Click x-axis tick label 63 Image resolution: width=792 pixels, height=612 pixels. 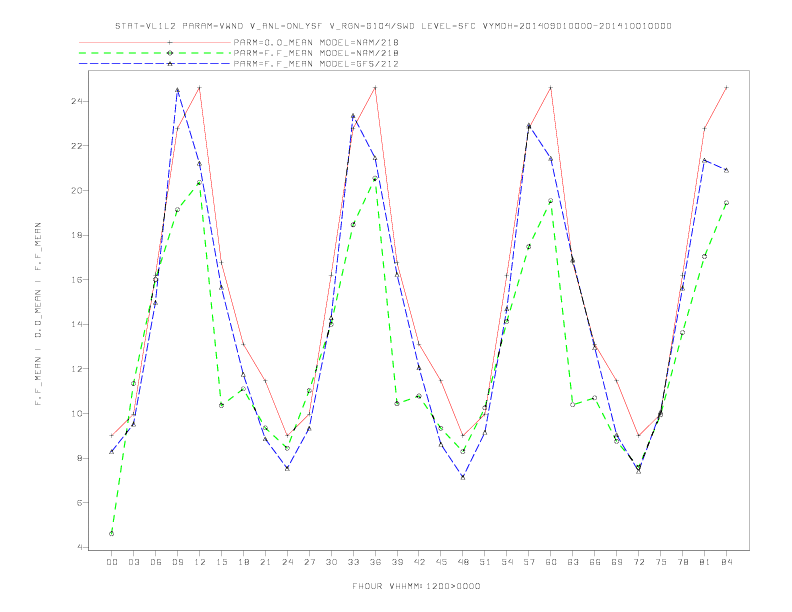tap(573, 562)
